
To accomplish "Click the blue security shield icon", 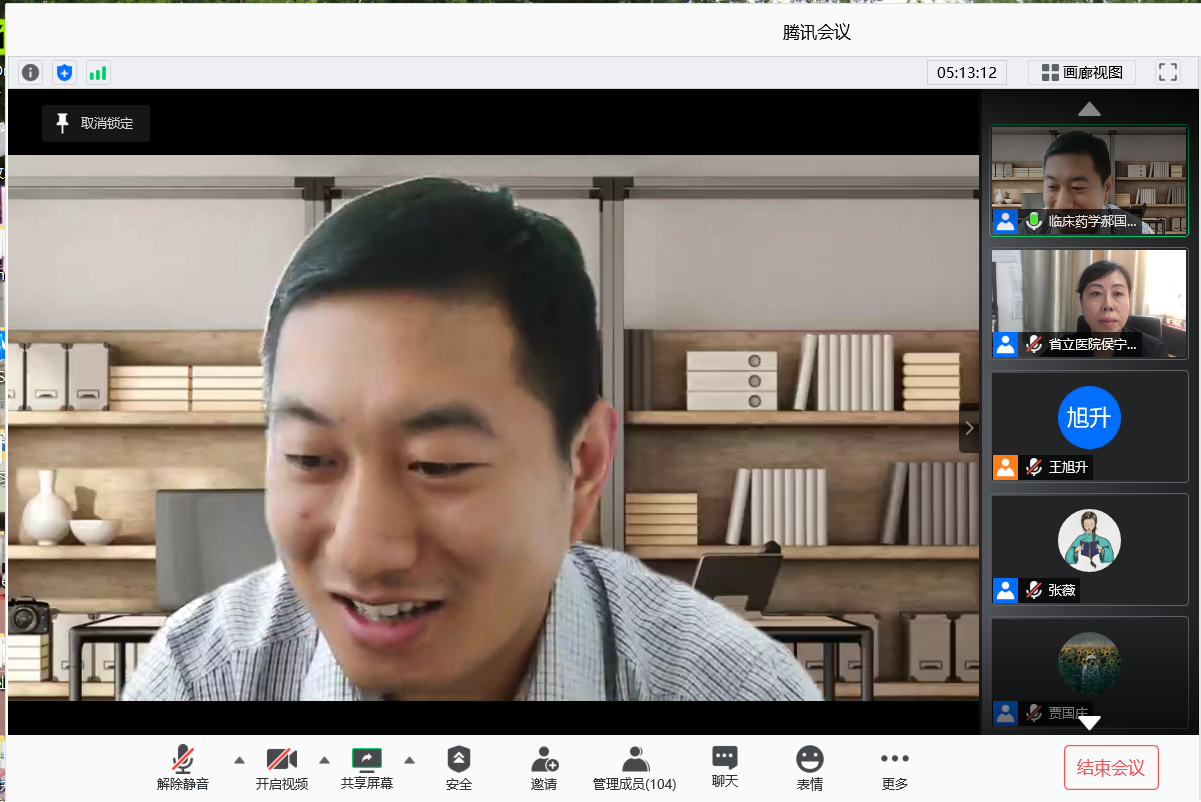I will pos(65,72).
